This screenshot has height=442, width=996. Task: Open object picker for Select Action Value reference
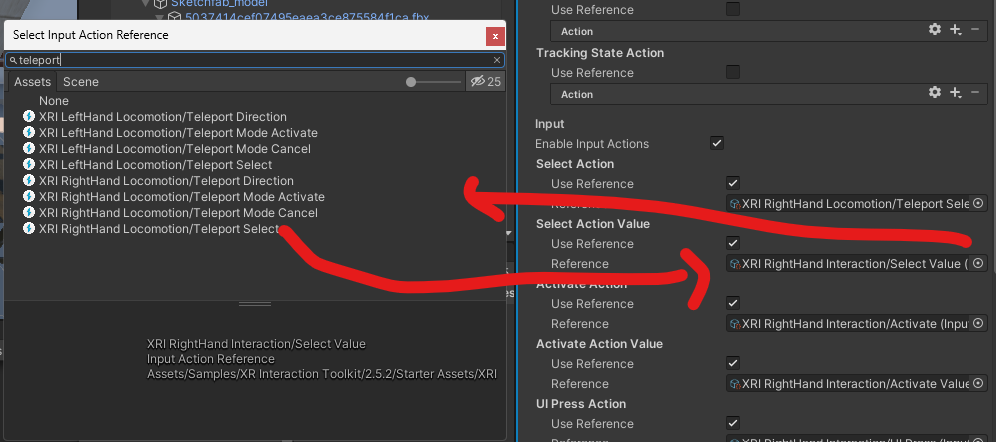(x=978, y=263)
